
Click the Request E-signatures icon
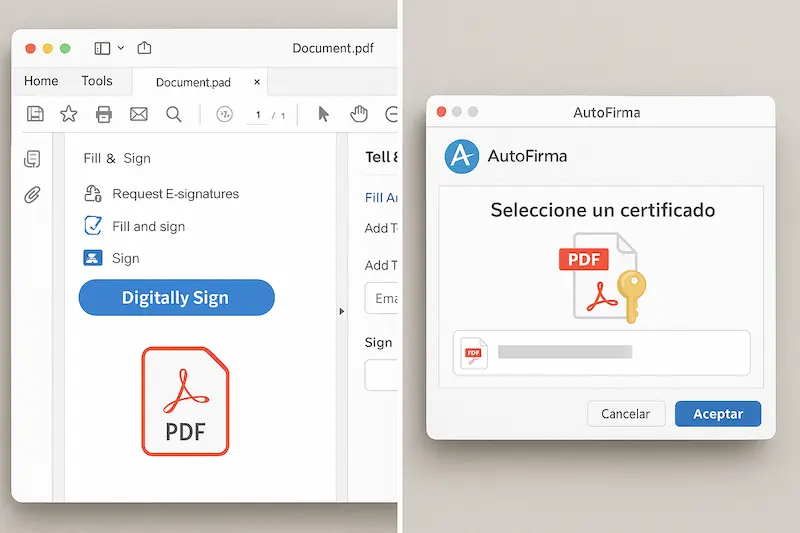click(x=93, y=194)
